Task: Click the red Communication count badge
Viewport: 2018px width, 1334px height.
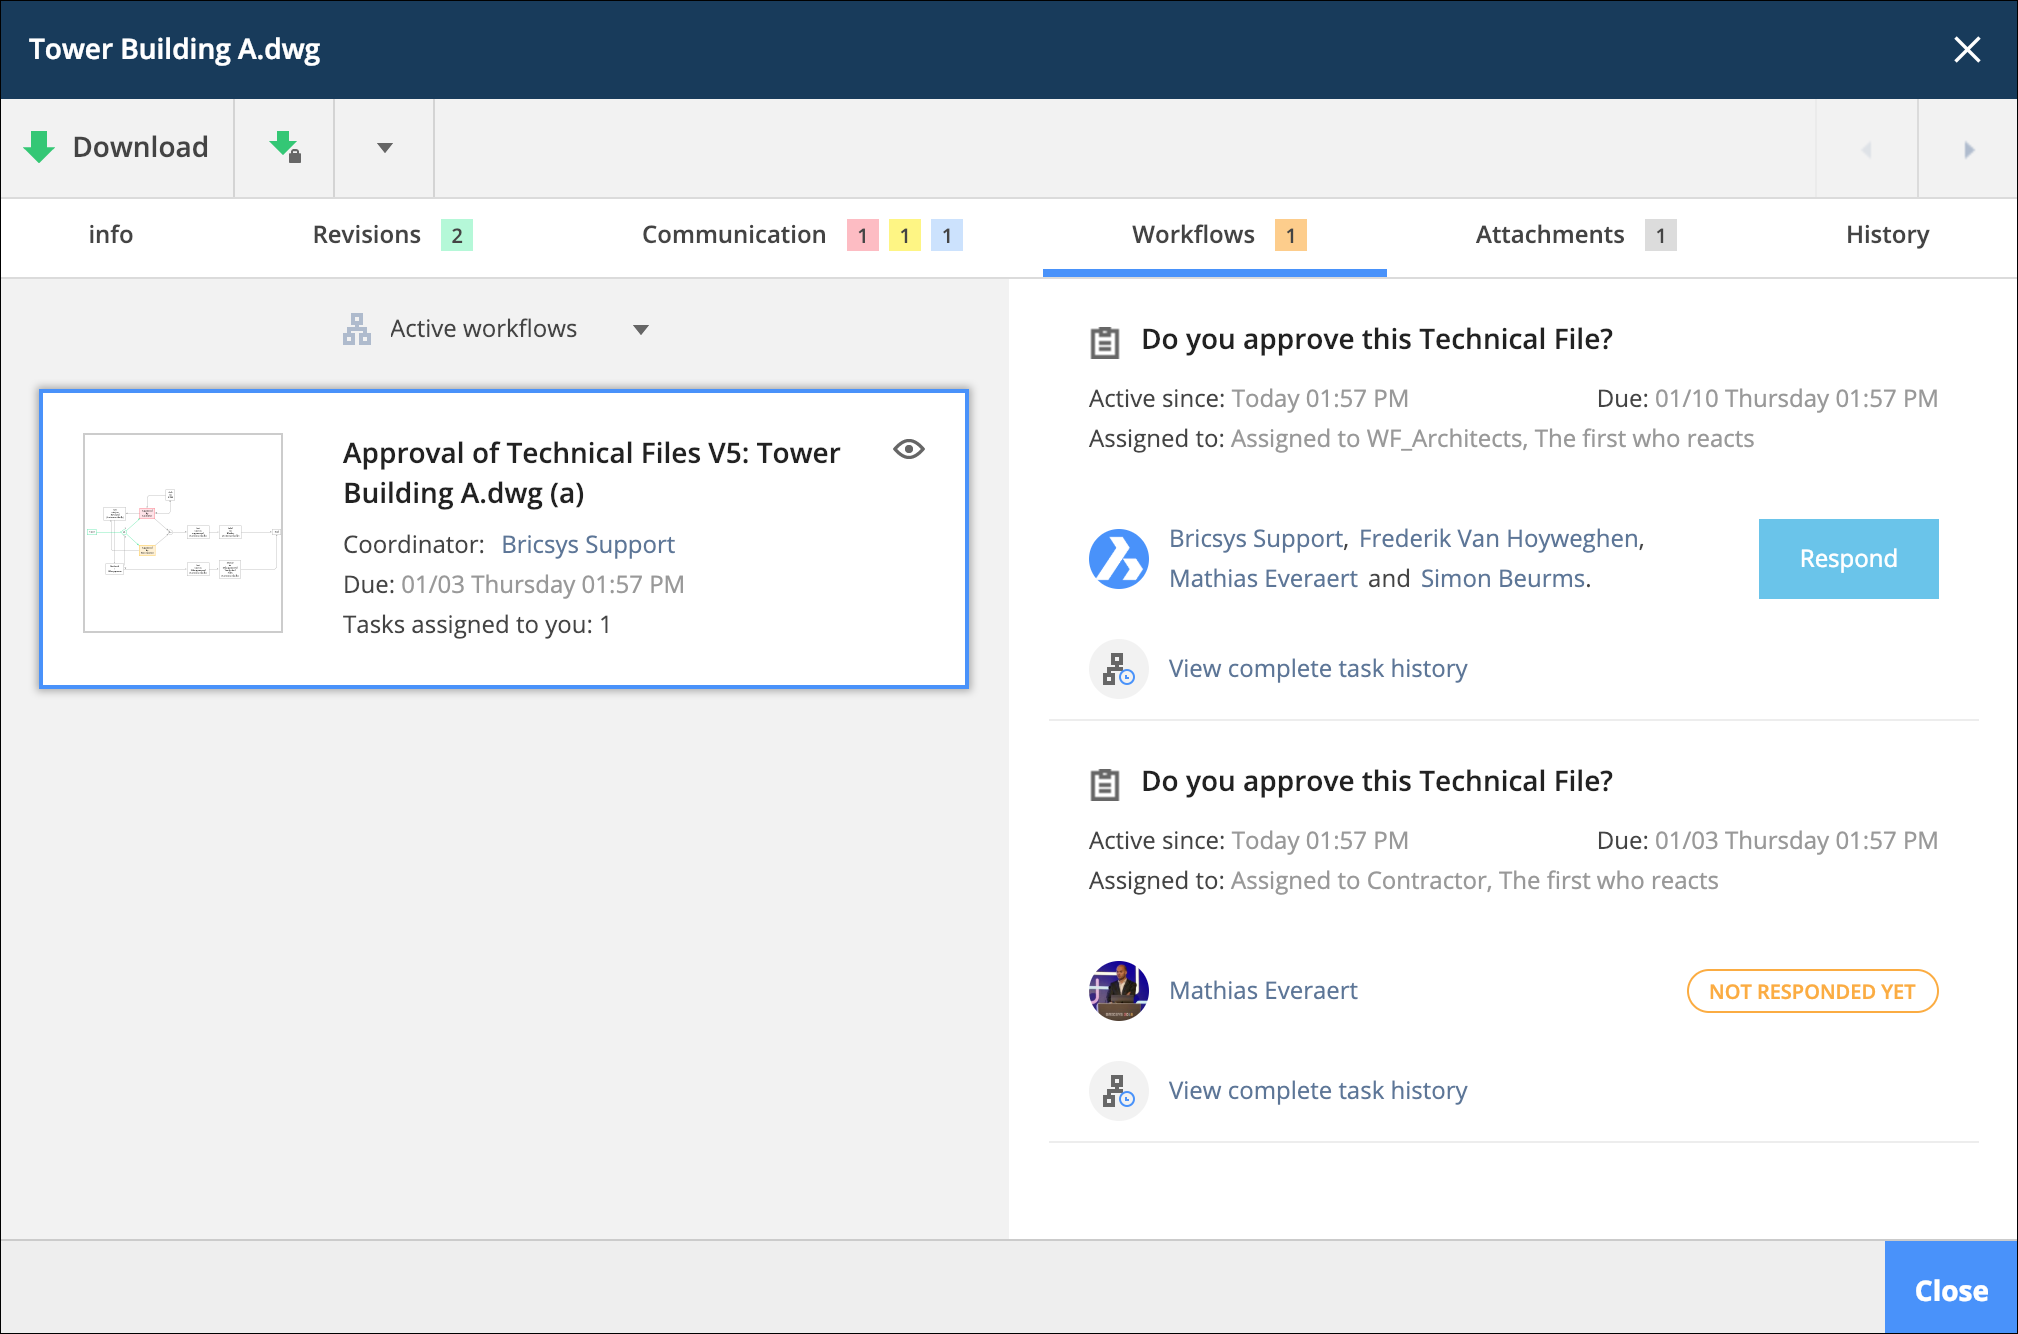Action: [862, 235]
